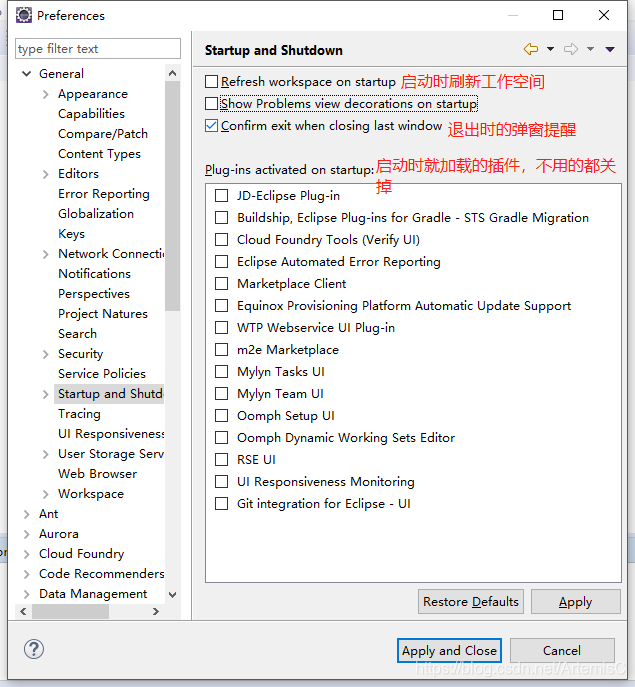Screen dimensions: 635x687
Task: Open Notifications preferences
Action: coord(95,274)
